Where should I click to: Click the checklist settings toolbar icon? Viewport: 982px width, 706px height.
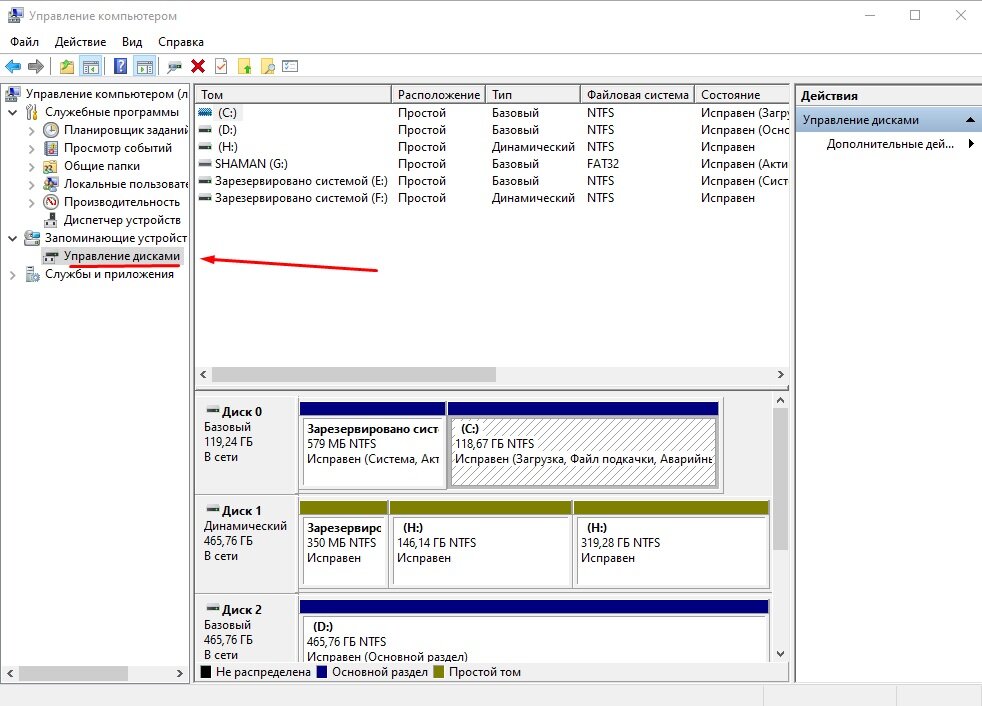(x=290, y=66)
